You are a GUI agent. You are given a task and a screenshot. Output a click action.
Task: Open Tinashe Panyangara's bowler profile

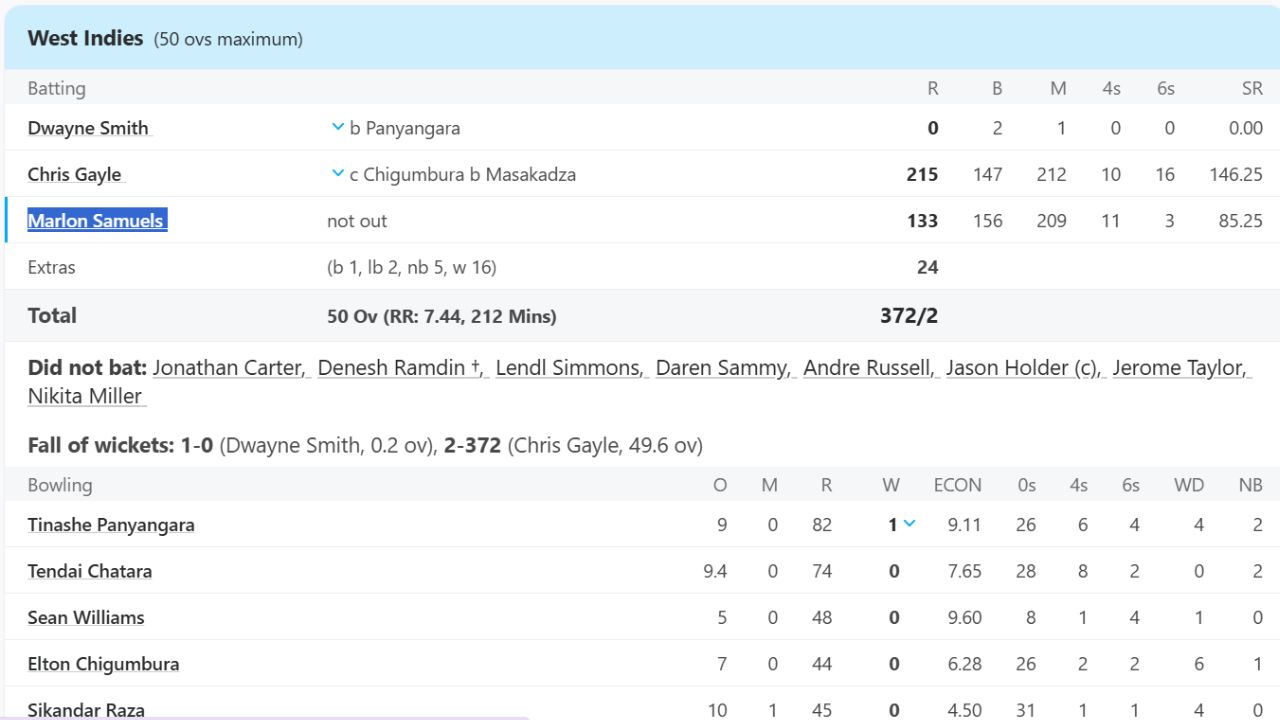pos(111,524)
